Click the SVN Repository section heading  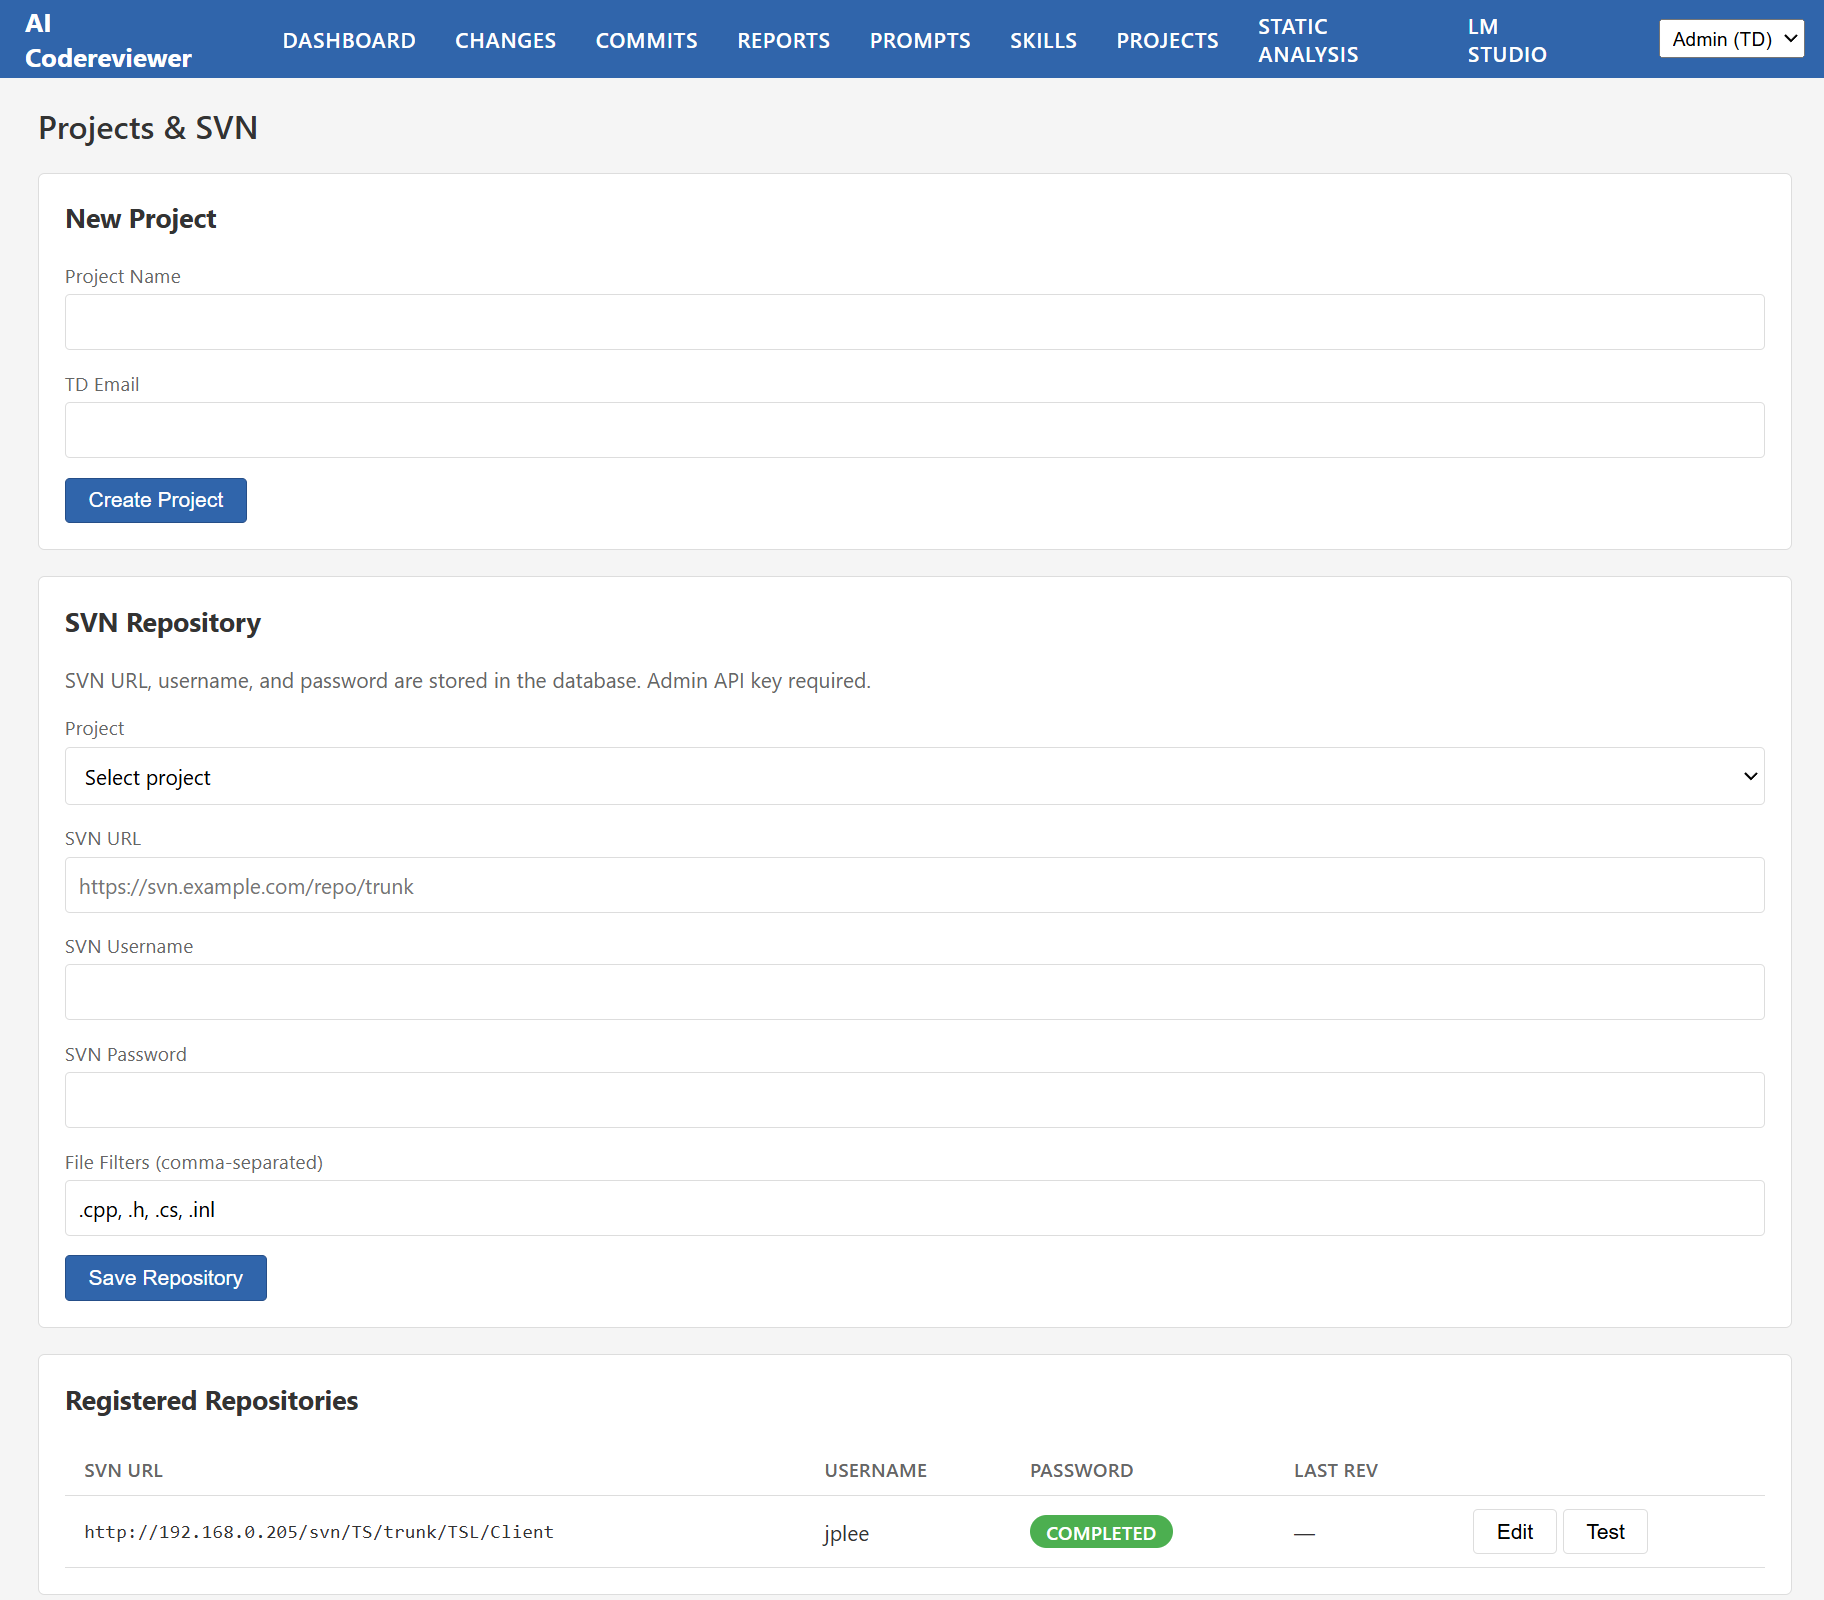pos(163,623)
